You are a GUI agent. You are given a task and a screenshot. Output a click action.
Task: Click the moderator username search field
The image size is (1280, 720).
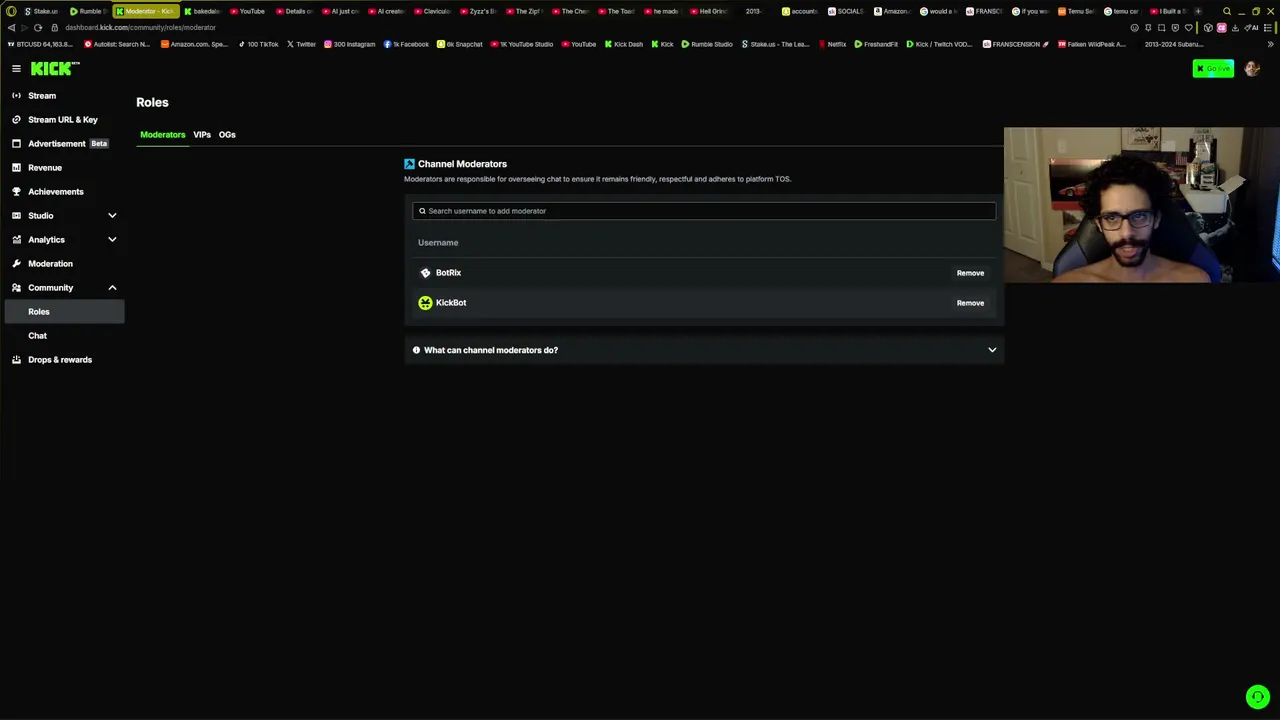pyautogui.click(x=704, y=211)
